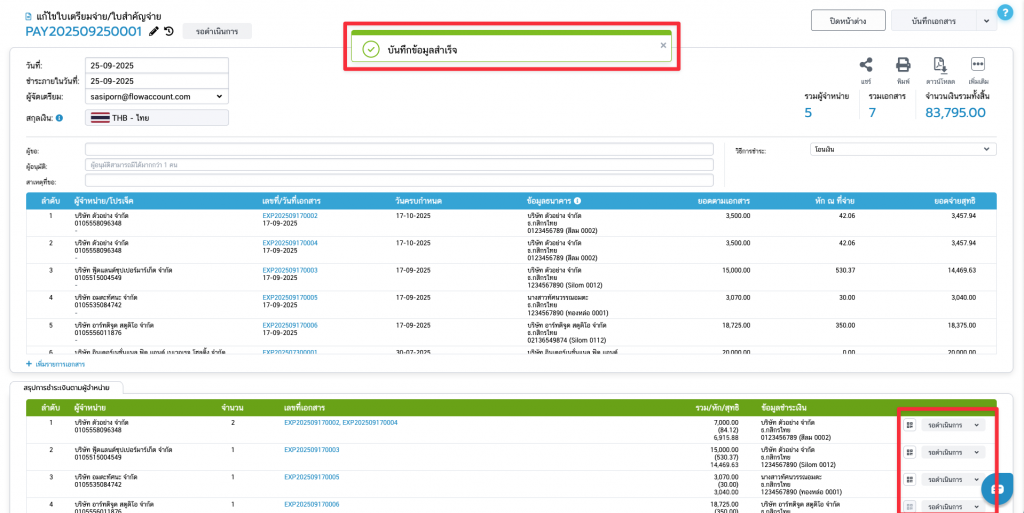Open the chat support bubble
Screen dimensions: 1024x513
[997, 487]
